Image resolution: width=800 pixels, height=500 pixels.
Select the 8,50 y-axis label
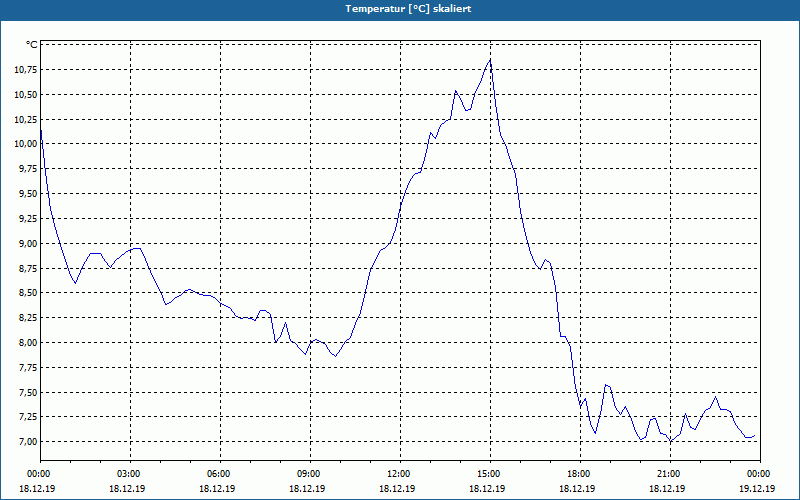(28, 293)
